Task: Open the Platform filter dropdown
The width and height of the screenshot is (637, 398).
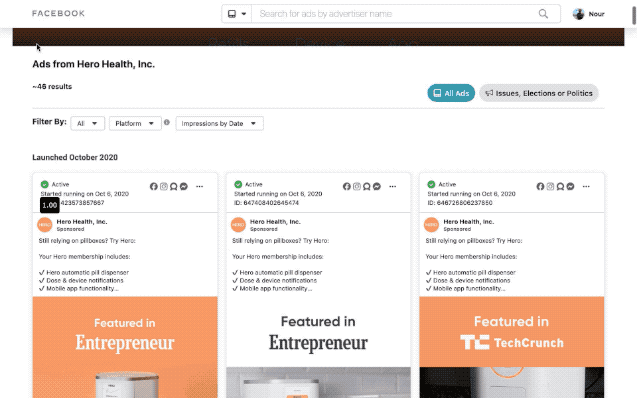Action: click(x=135, y=123)
